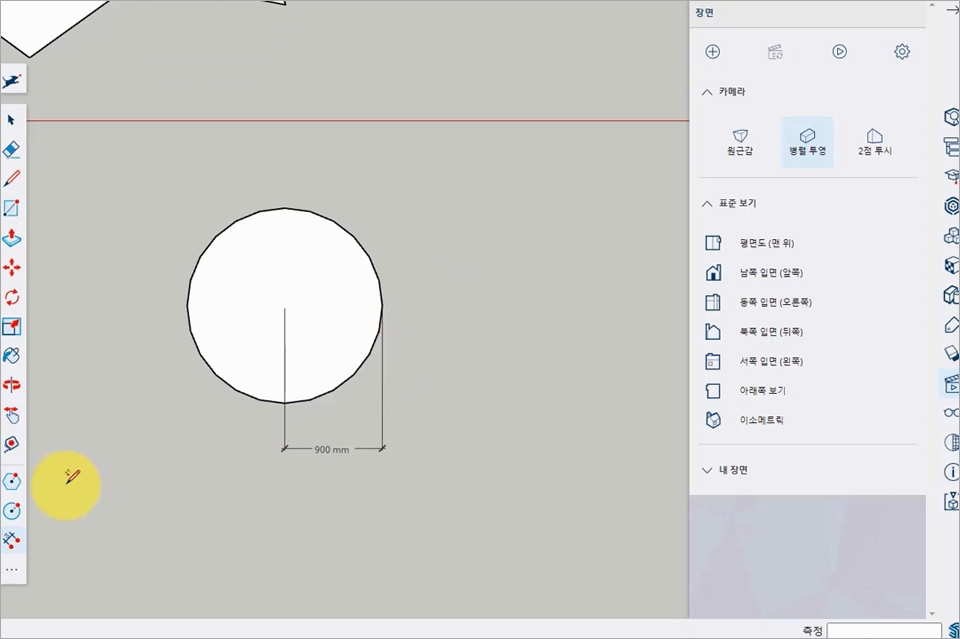The width and height of the screenshot is (960, 639).
Task: Collapse the scenes panel with top arrow
Action: tap(953, 10)
